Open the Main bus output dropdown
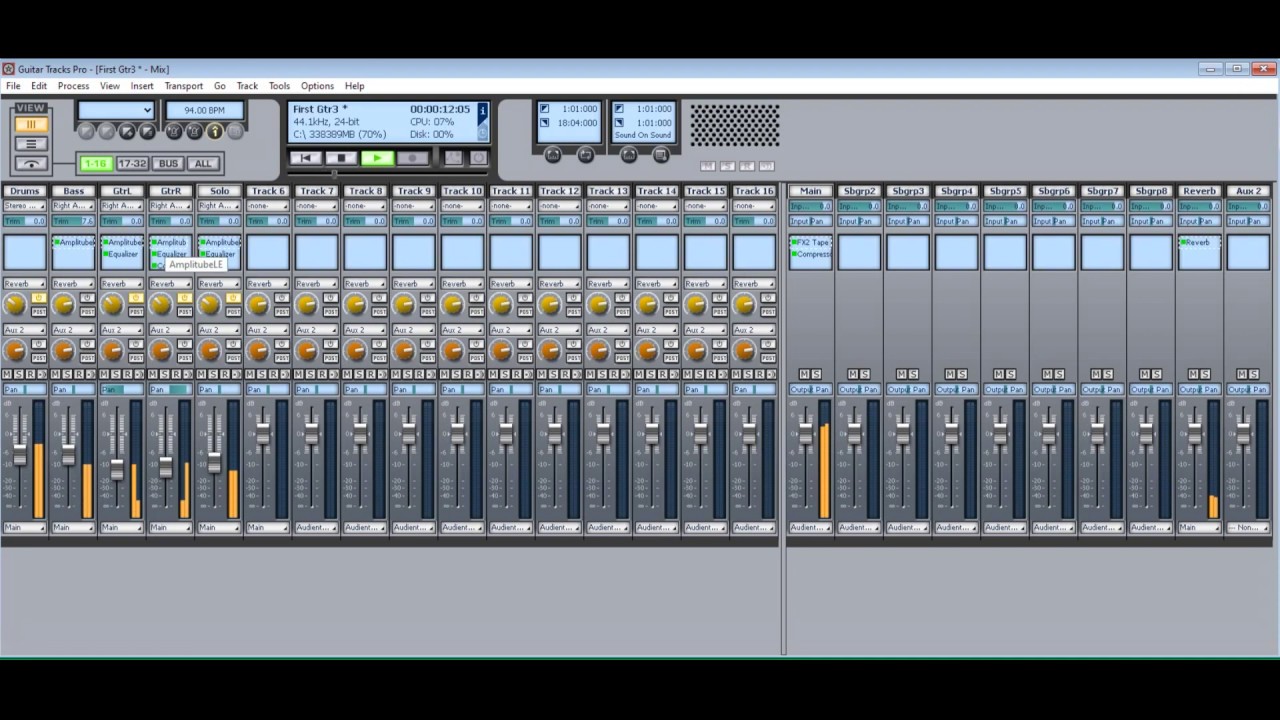This screenshot has width=1280, height=720. point(810,527)
